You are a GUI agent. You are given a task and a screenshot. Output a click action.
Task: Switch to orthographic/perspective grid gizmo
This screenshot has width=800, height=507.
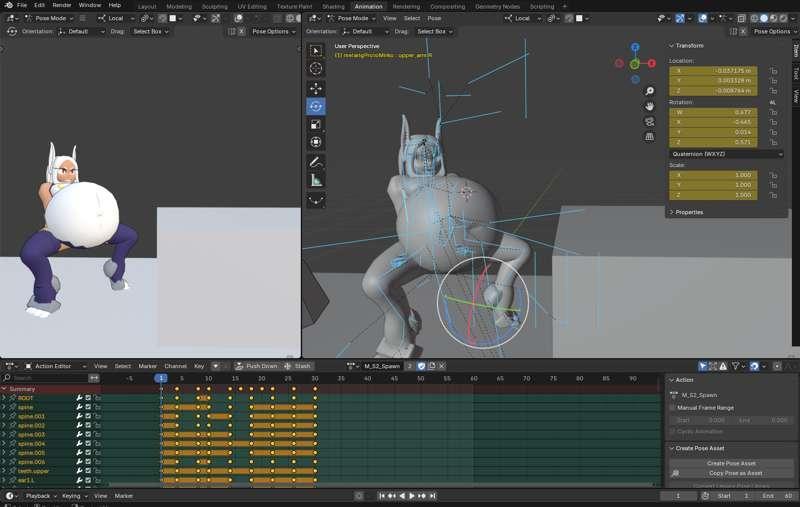[x=650, y=136]
